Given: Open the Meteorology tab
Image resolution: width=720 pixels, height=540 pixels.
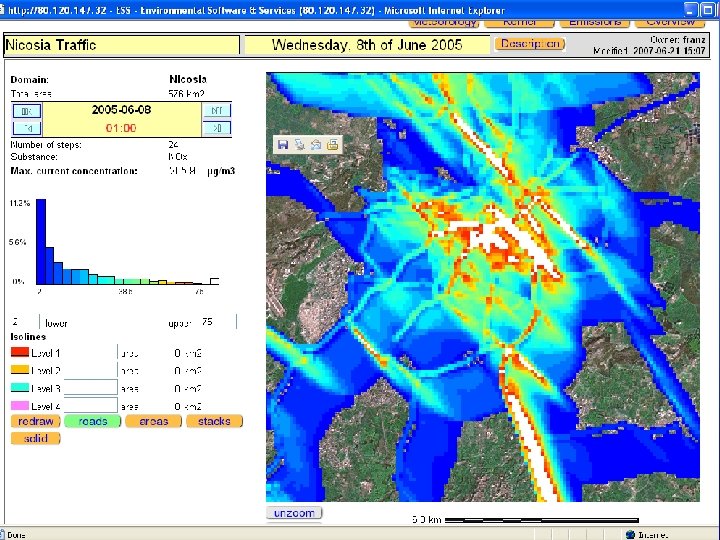Looking at the screenshot, I should (444, 22).
